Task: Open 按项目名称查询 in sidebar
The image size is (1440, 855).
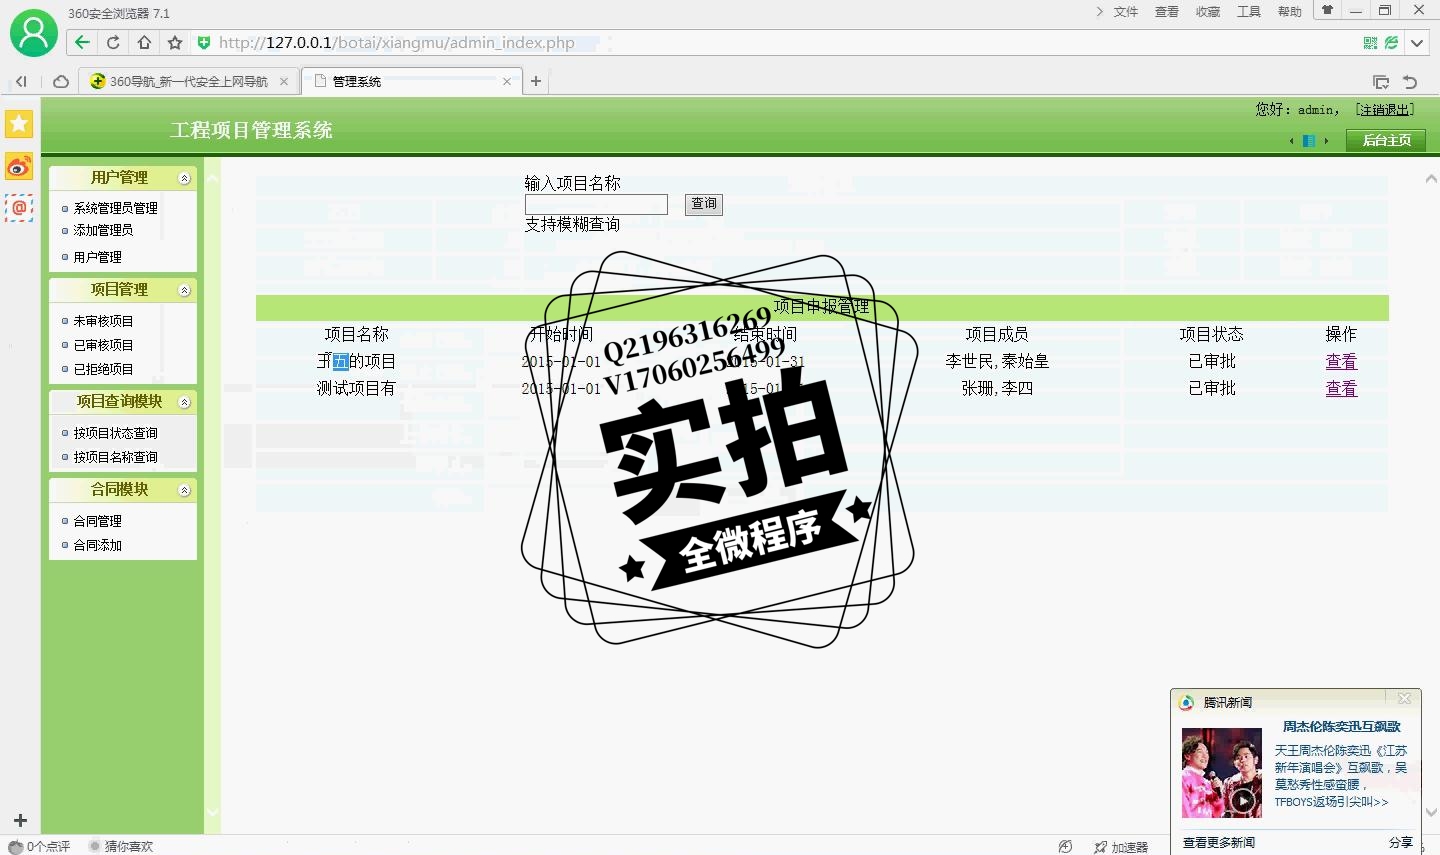Action: pos(115,457)
